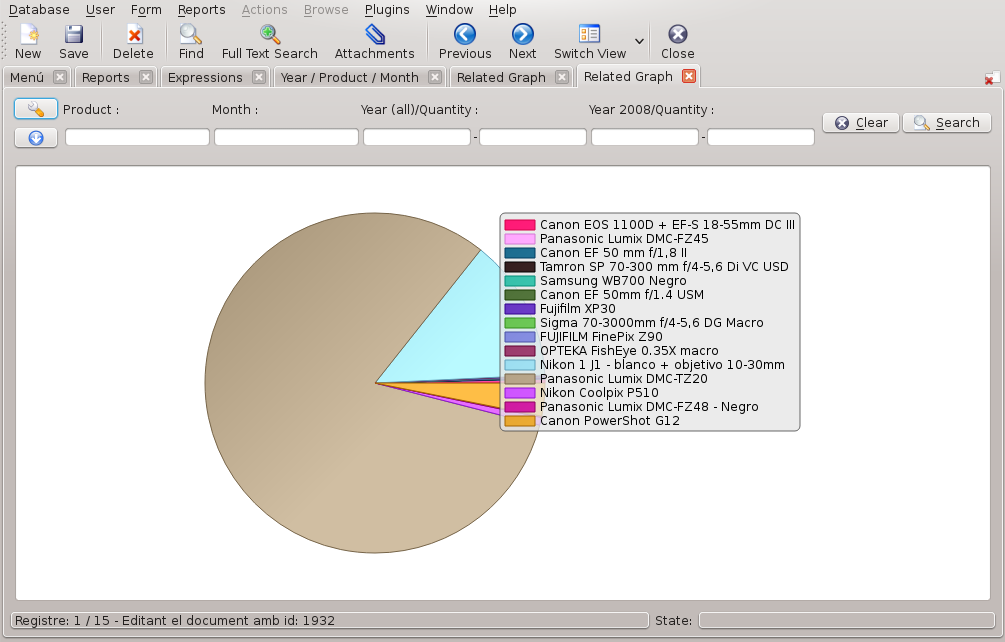
Task: Click 'FUJIFILM FinePix Z90' legend text
Action: 601,337
